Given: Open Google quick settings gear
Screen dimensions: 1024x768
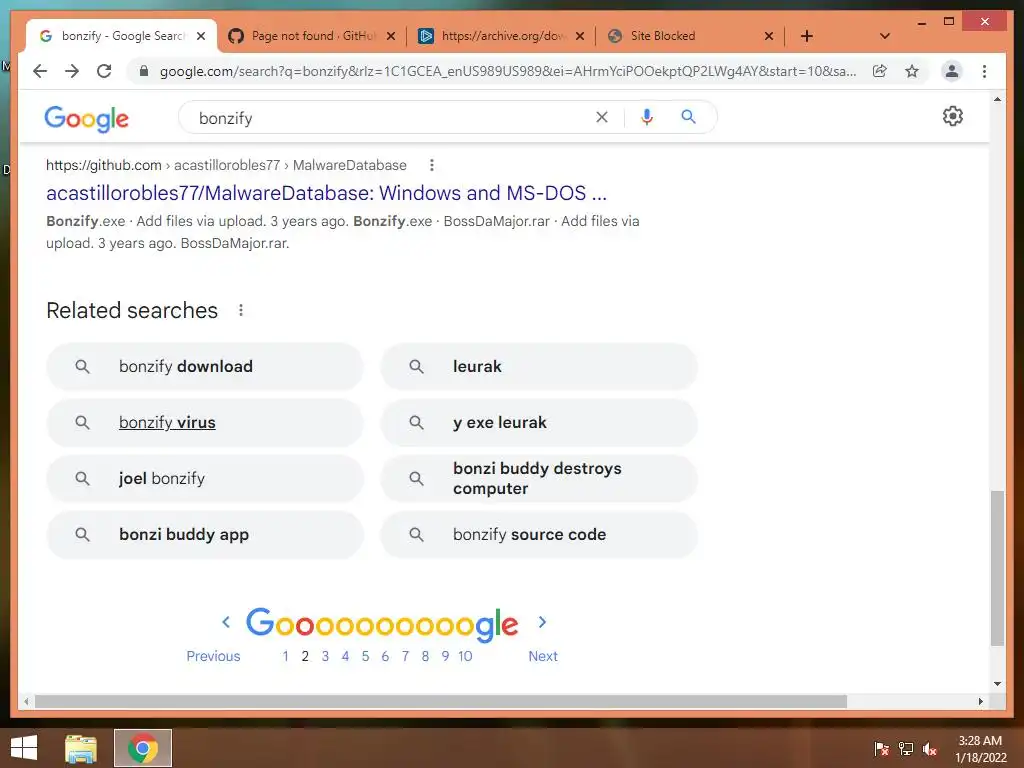Looking at the screenshot, I should coord(953,116).
